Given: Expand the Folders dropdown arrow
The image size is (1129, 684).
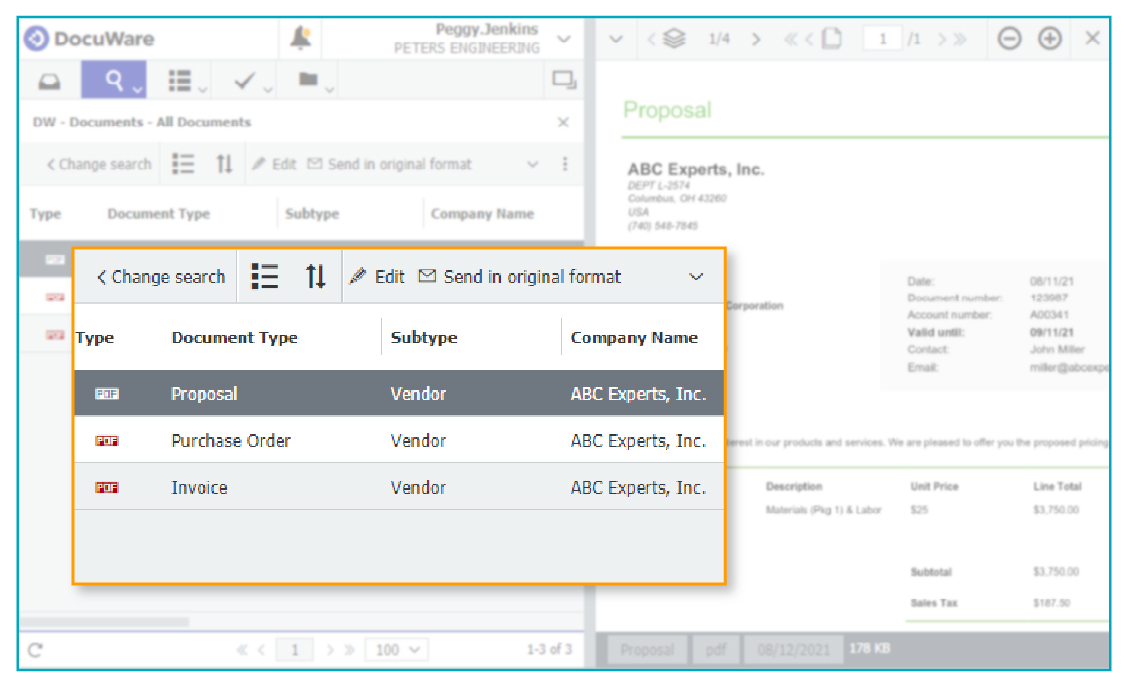Looking at the screenshot, I should click(330, 89).
